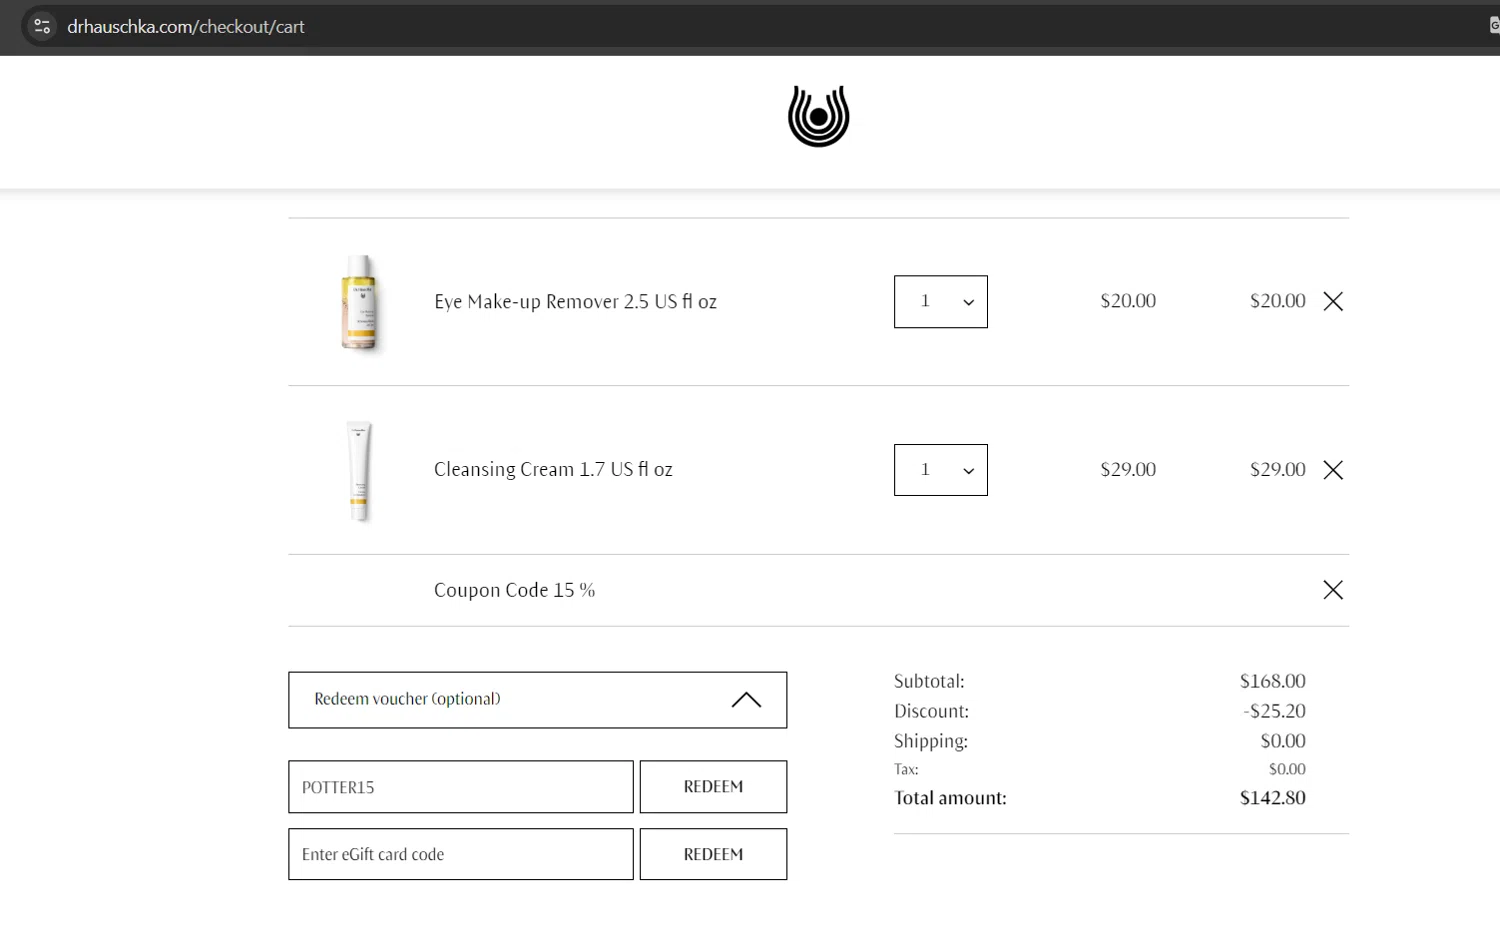Screen dimensions: 1500x935
Task: Select the Subtotal $168.00 value
Action: [1272, 681]
